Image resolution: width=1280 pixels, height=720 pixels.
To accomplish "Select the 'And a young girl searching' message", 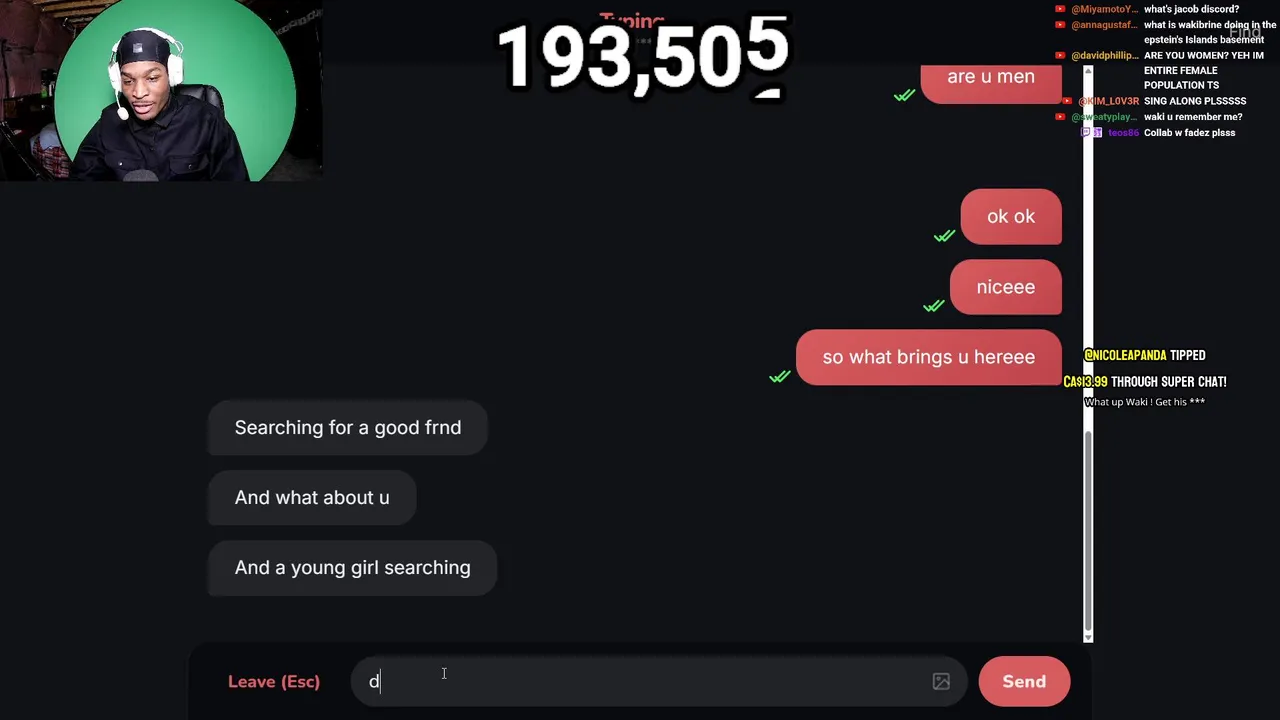I will [x=352, y=567].
